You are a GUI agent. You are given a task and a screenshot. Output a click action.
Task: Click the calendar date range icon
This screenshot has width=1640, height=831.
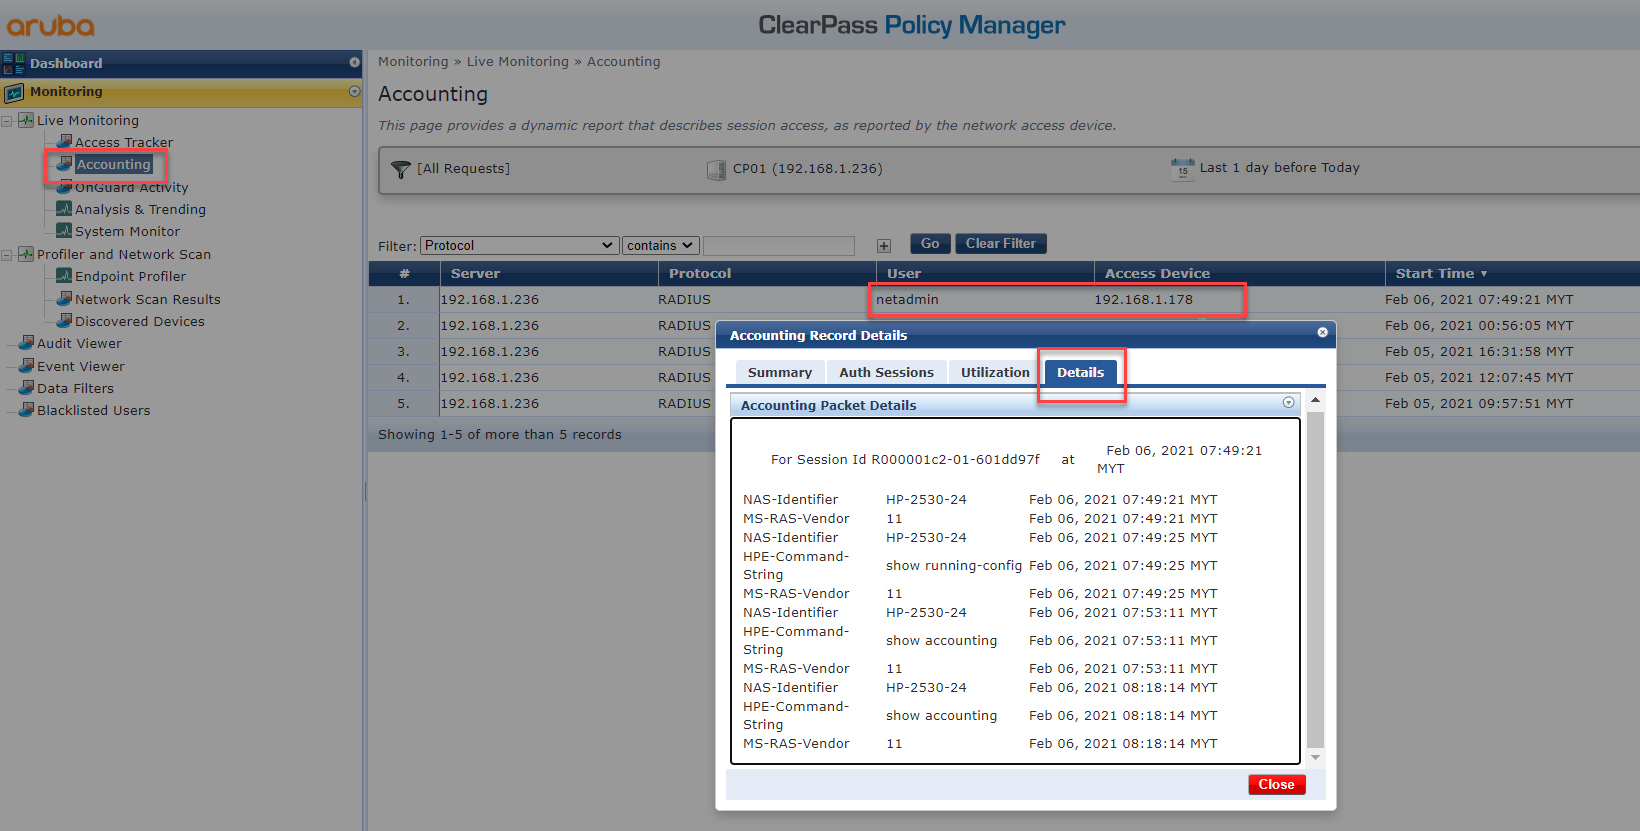pyautogui.click(x=1183, y=169)
